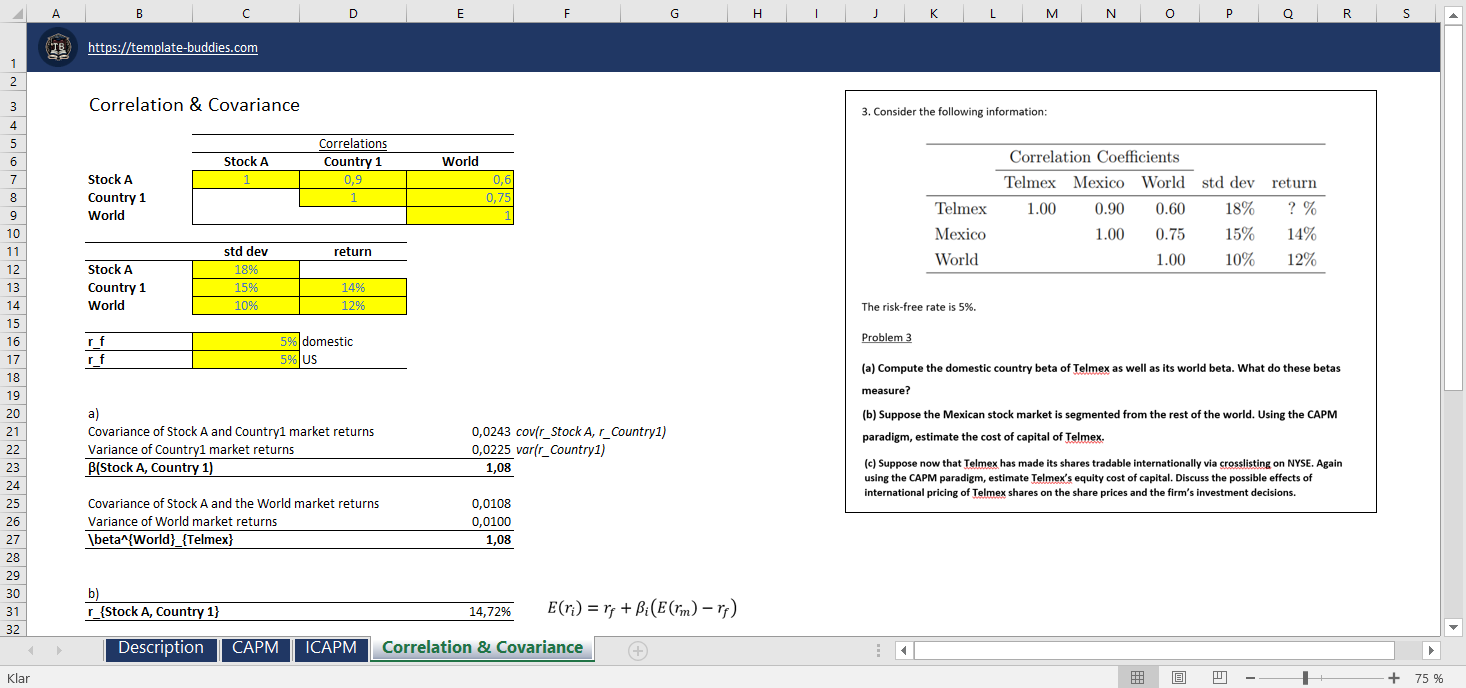Click the Template Buddies logo icon
1466x688 pixels.
(x=57, y=48)
